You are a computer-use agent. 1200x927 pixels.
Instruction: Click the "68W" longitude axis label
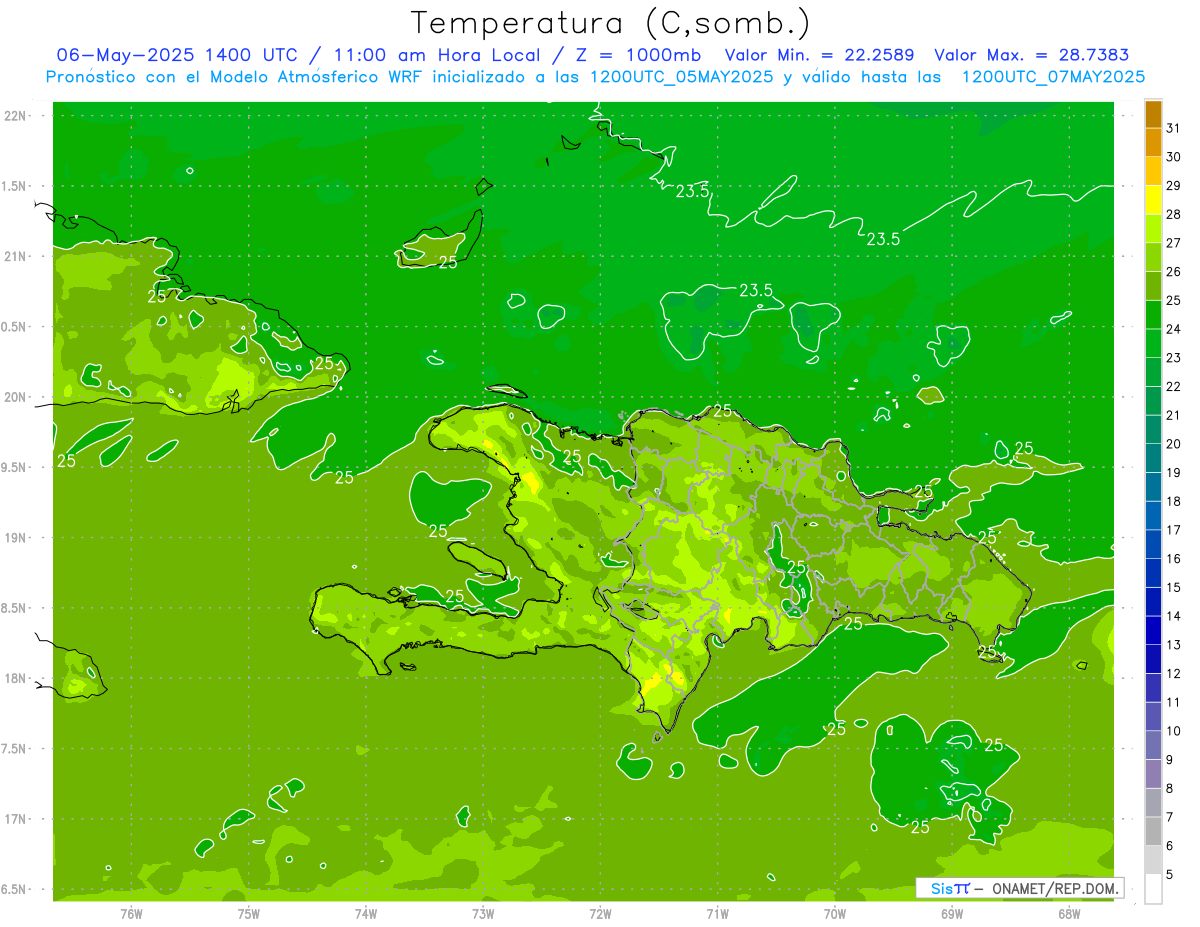click(x=1069, y=914)
